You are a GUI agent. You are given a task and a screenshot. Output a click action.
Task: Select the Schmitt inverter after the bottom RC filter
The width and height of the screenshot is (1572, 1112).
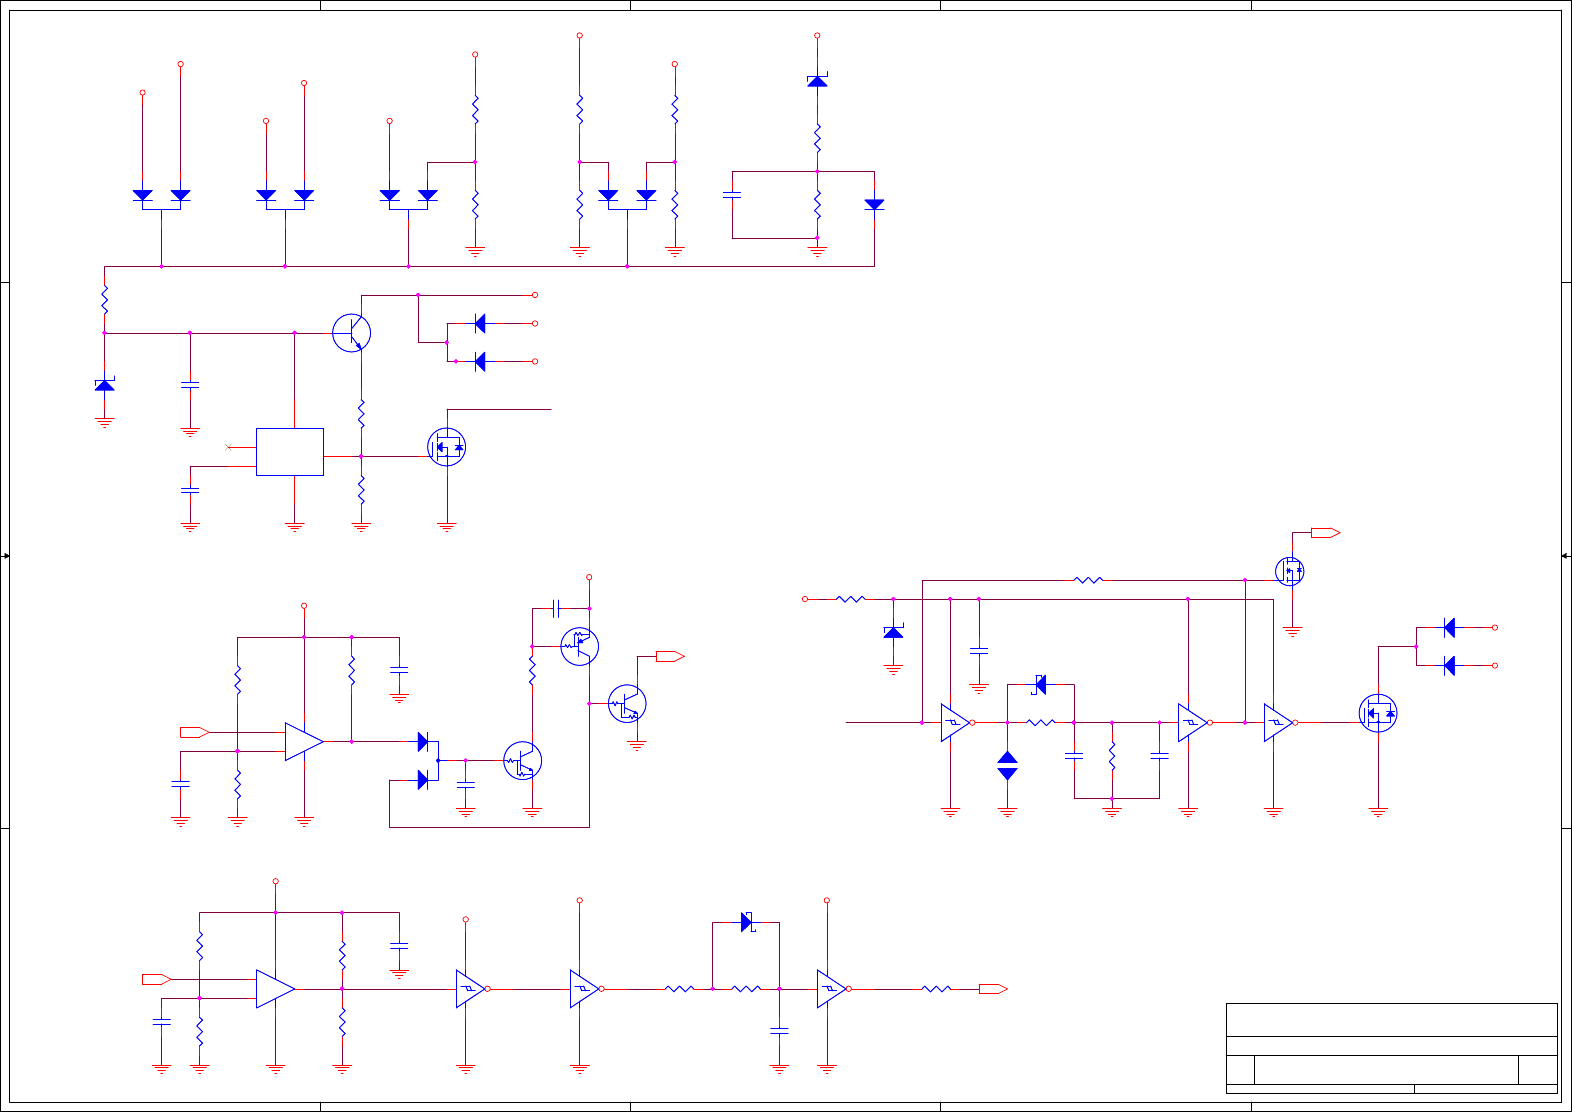click(x=832, y=989)
